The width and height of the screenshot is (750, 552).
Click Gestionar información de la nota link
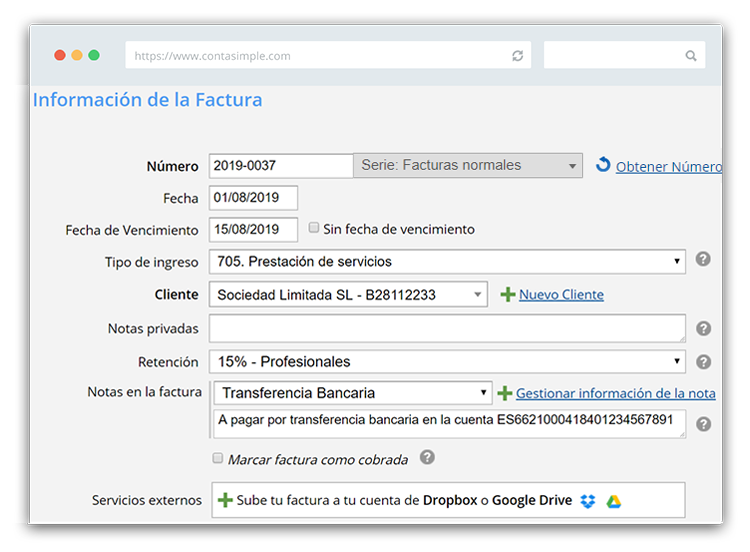click(616, 393)
